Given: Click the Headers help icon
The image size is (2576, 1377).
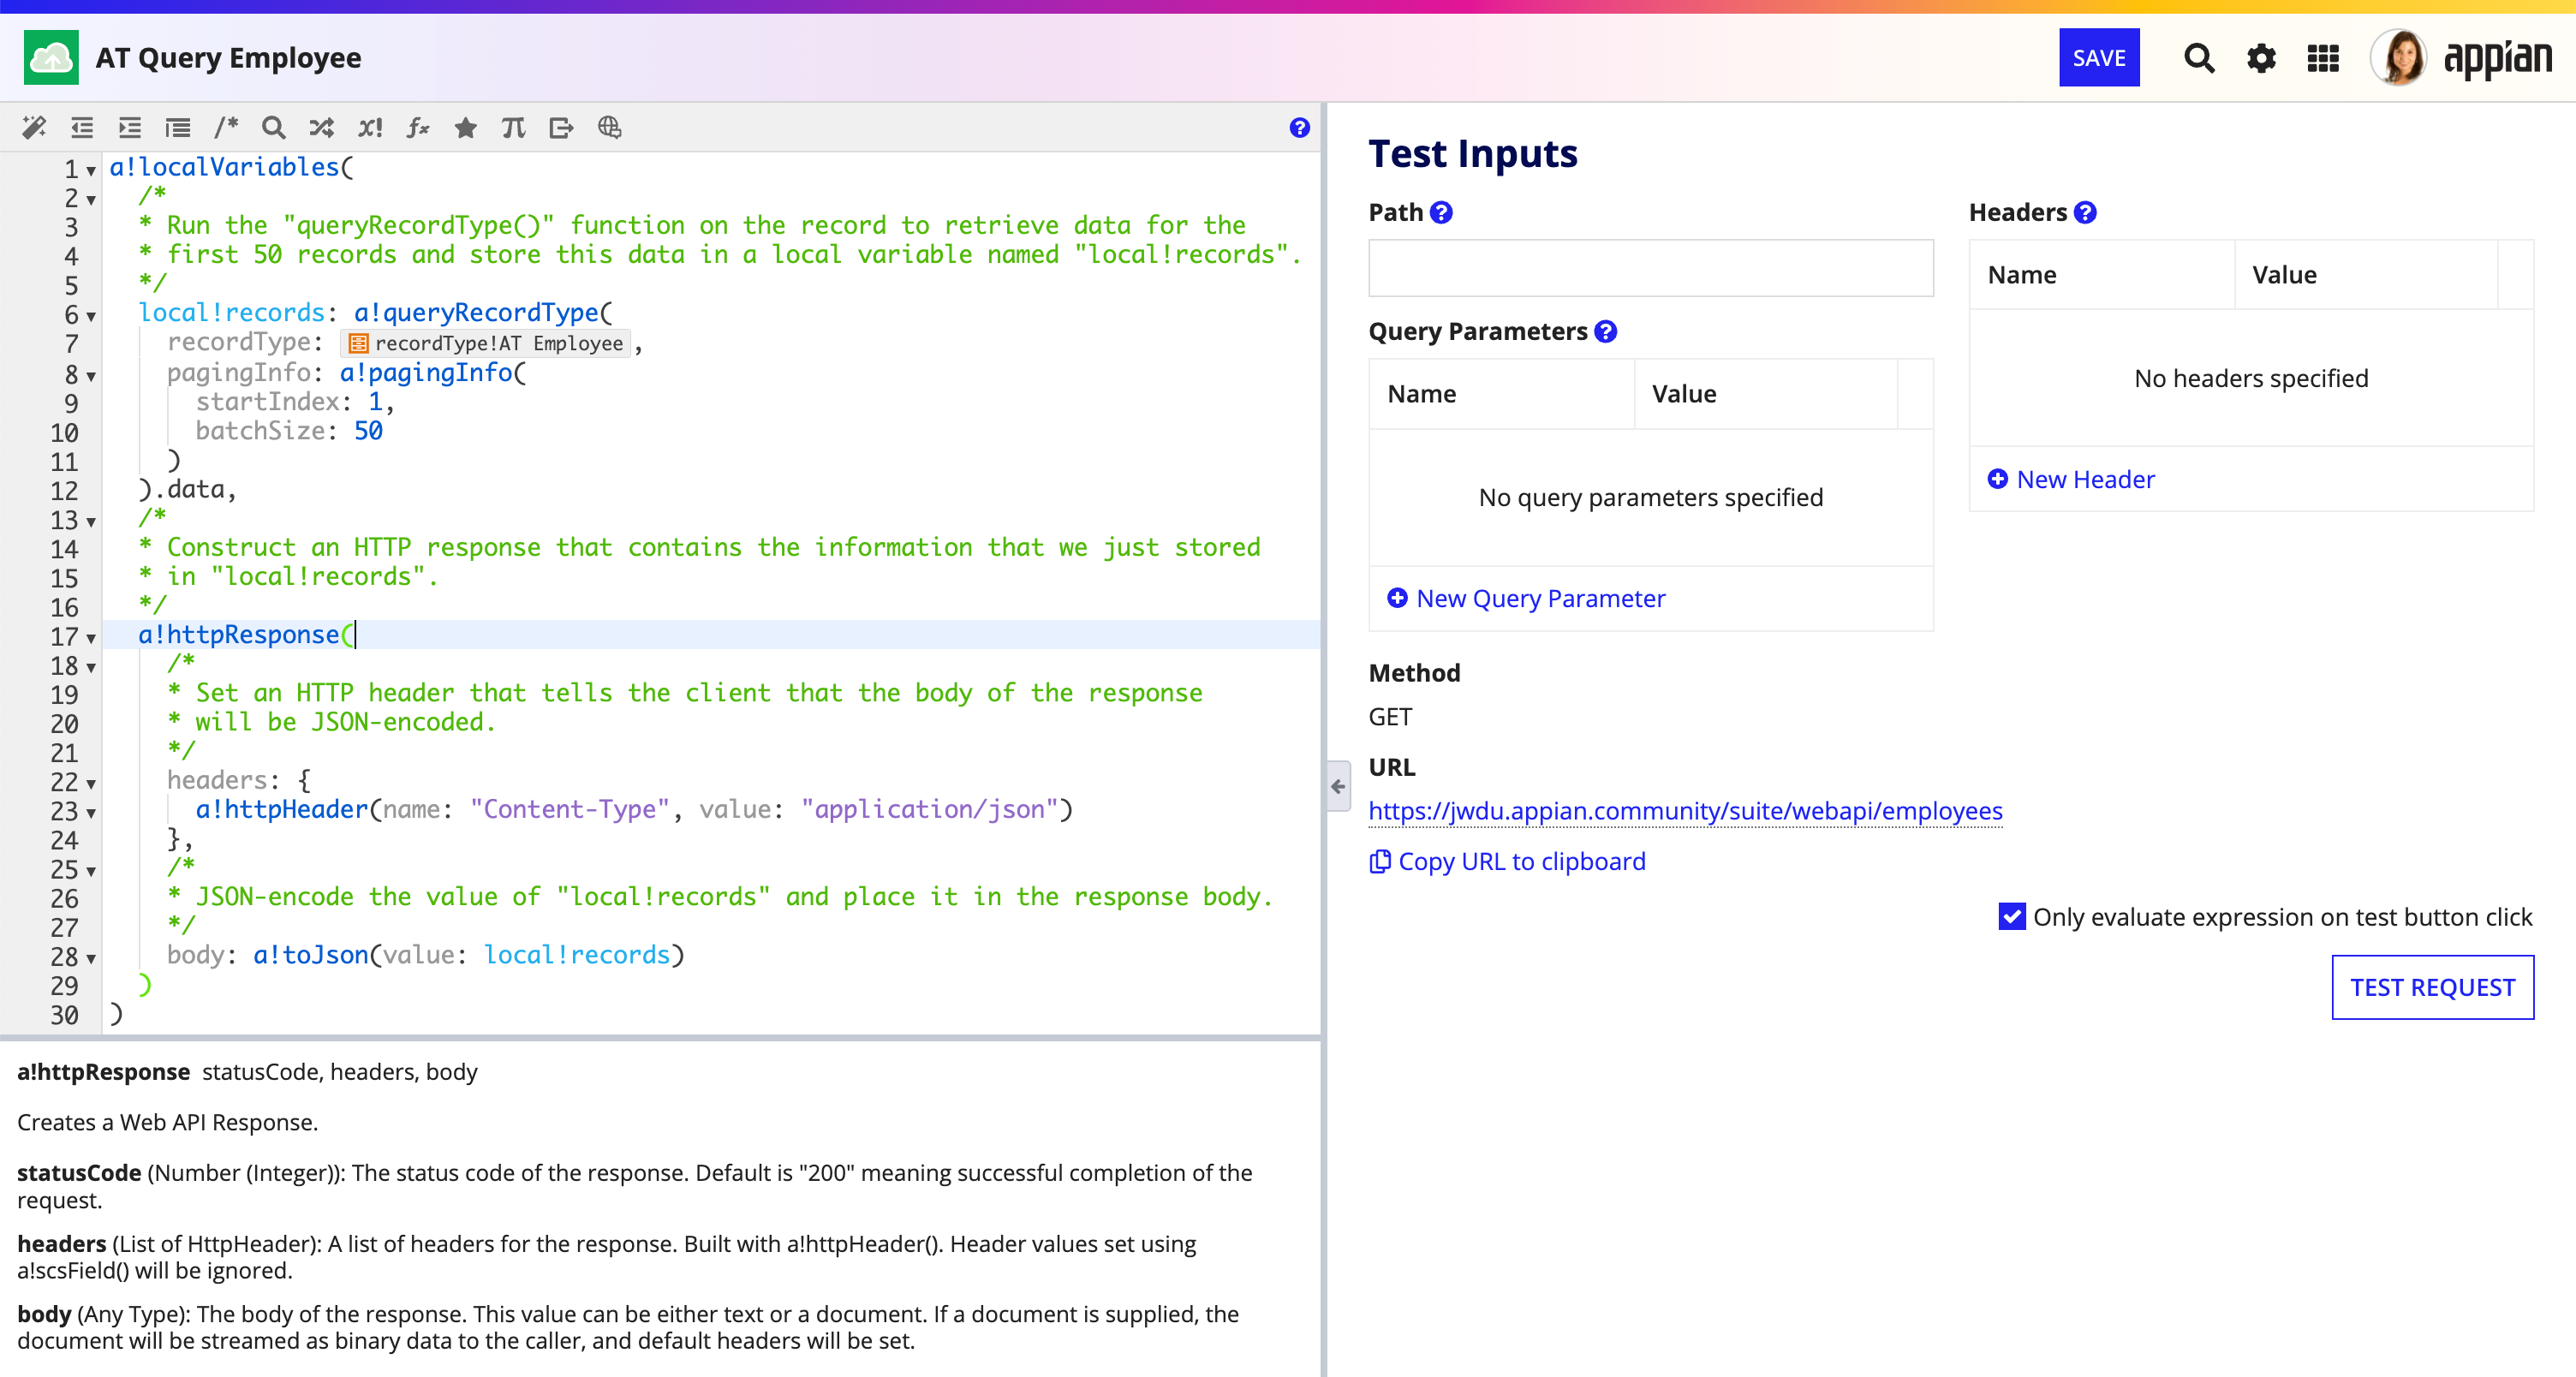Looking at the screenshot, I should (x=2085, y=212).
